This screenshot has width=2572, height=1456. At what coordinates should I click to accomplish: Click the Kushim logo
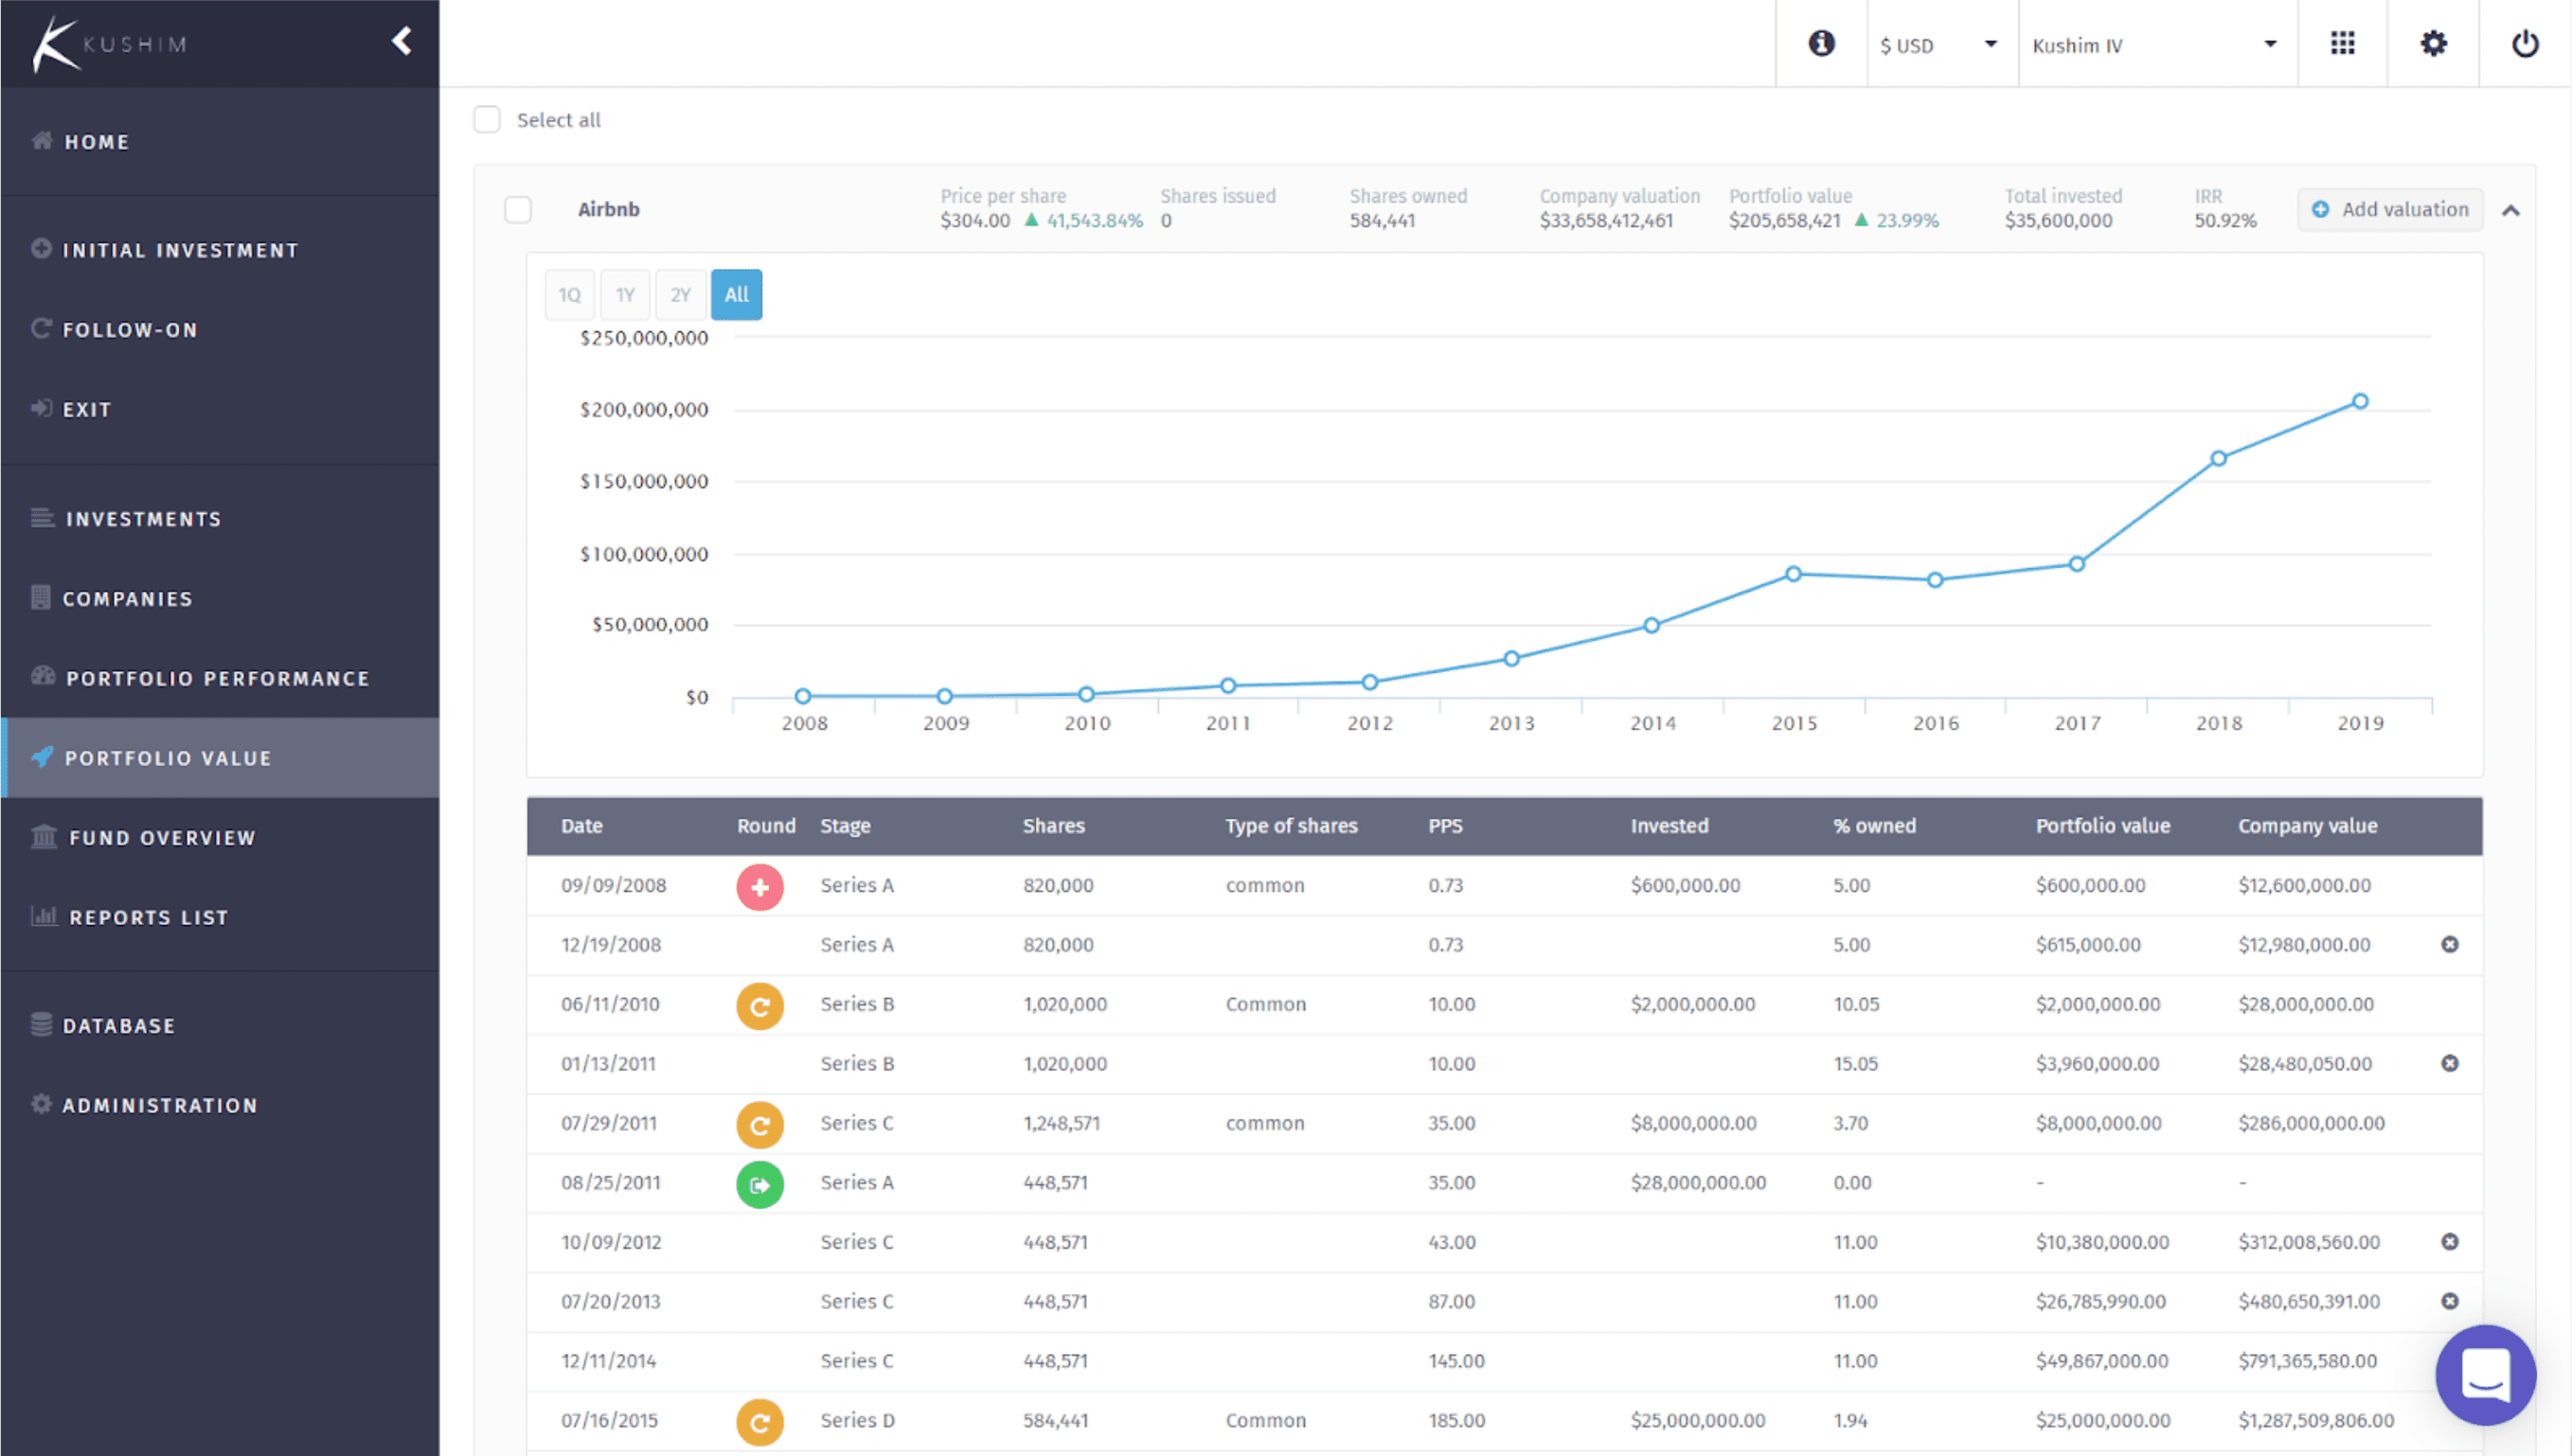[x=109, y=44]
